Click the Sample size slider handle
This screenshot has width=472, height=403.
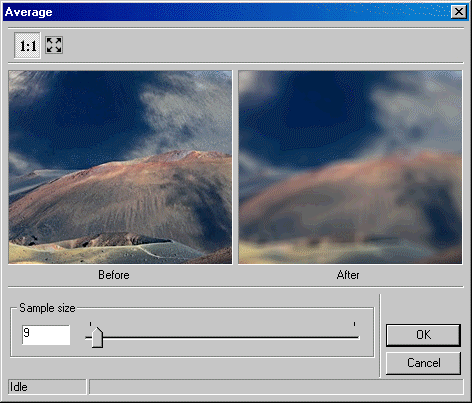(97, 337)
